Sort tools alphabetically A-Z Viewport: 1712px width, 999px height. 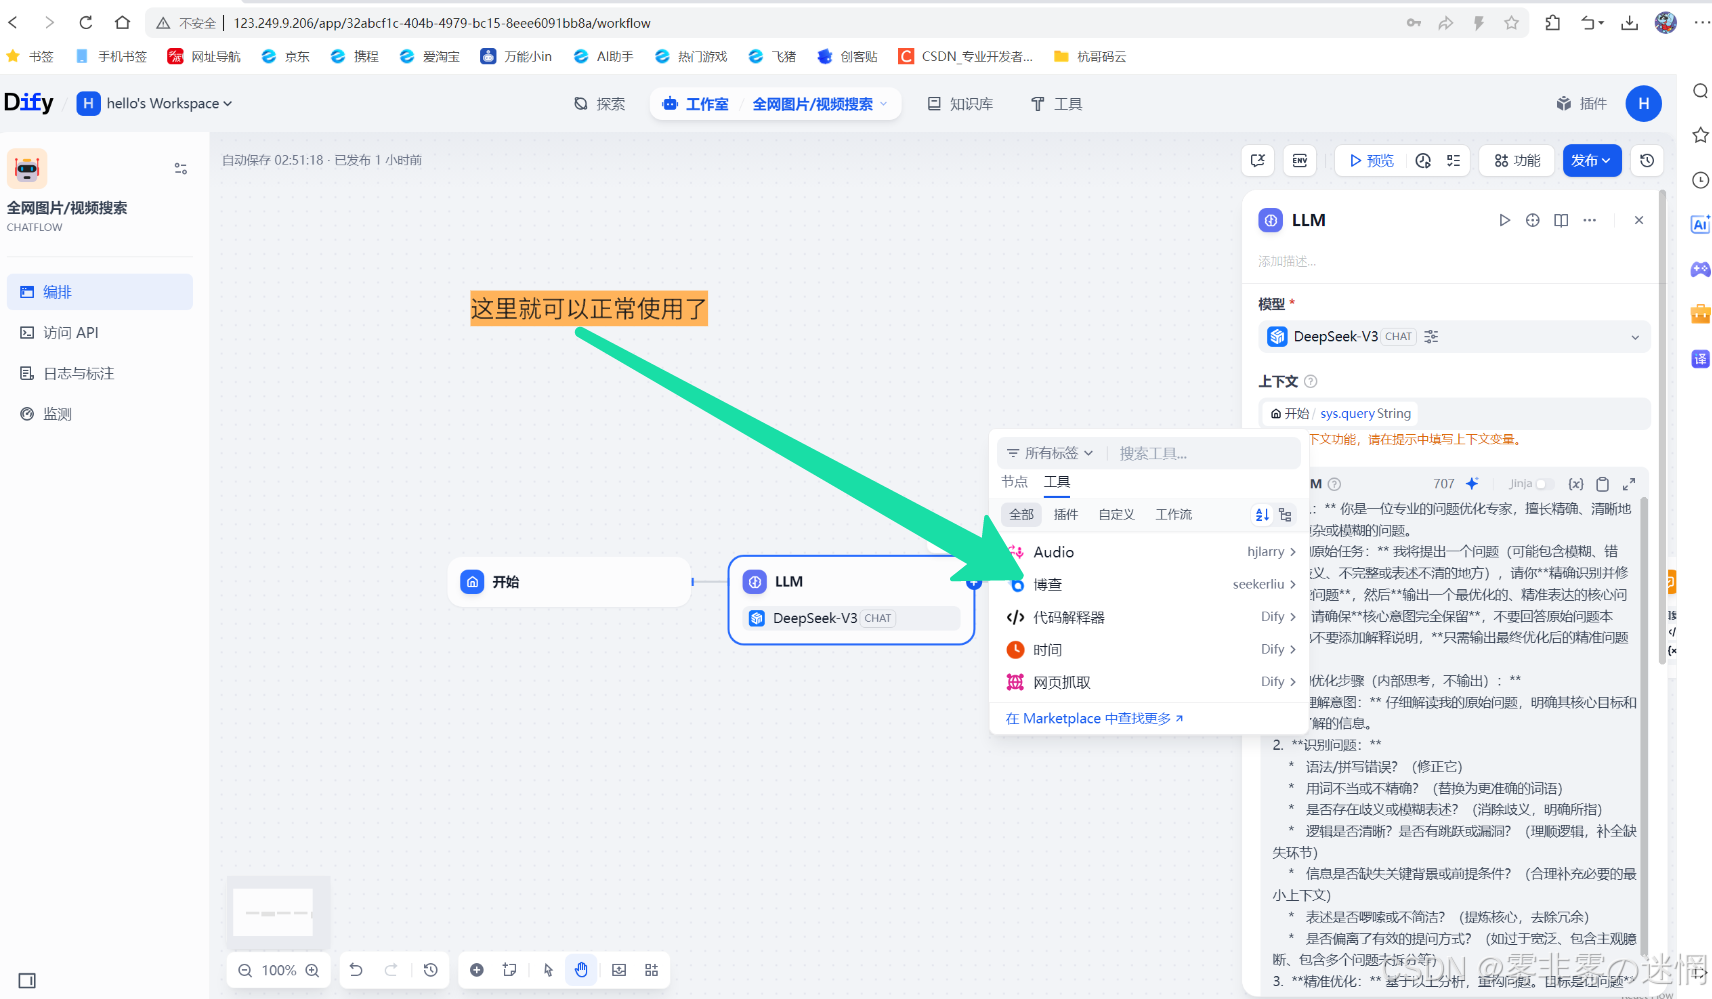(1262, 515)
